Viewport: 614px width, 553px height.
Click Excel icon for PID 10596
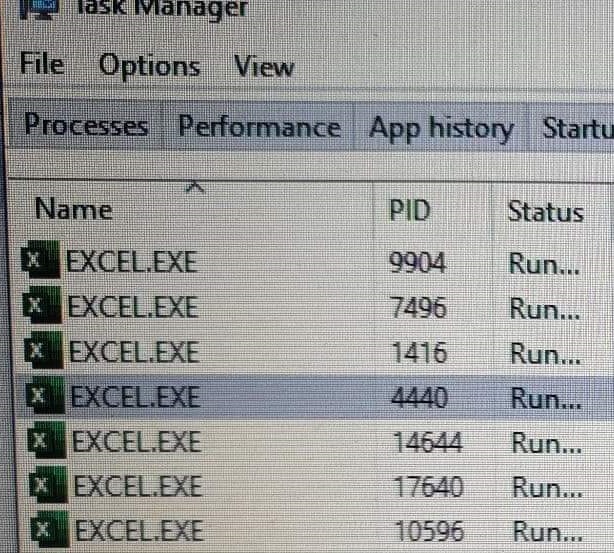tap(50, 530)
